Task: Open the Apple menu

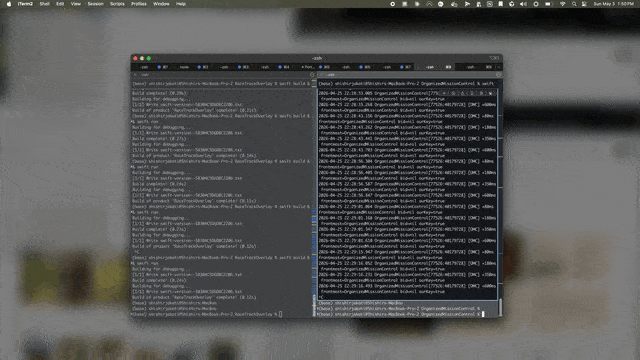Action: [9, 4]
